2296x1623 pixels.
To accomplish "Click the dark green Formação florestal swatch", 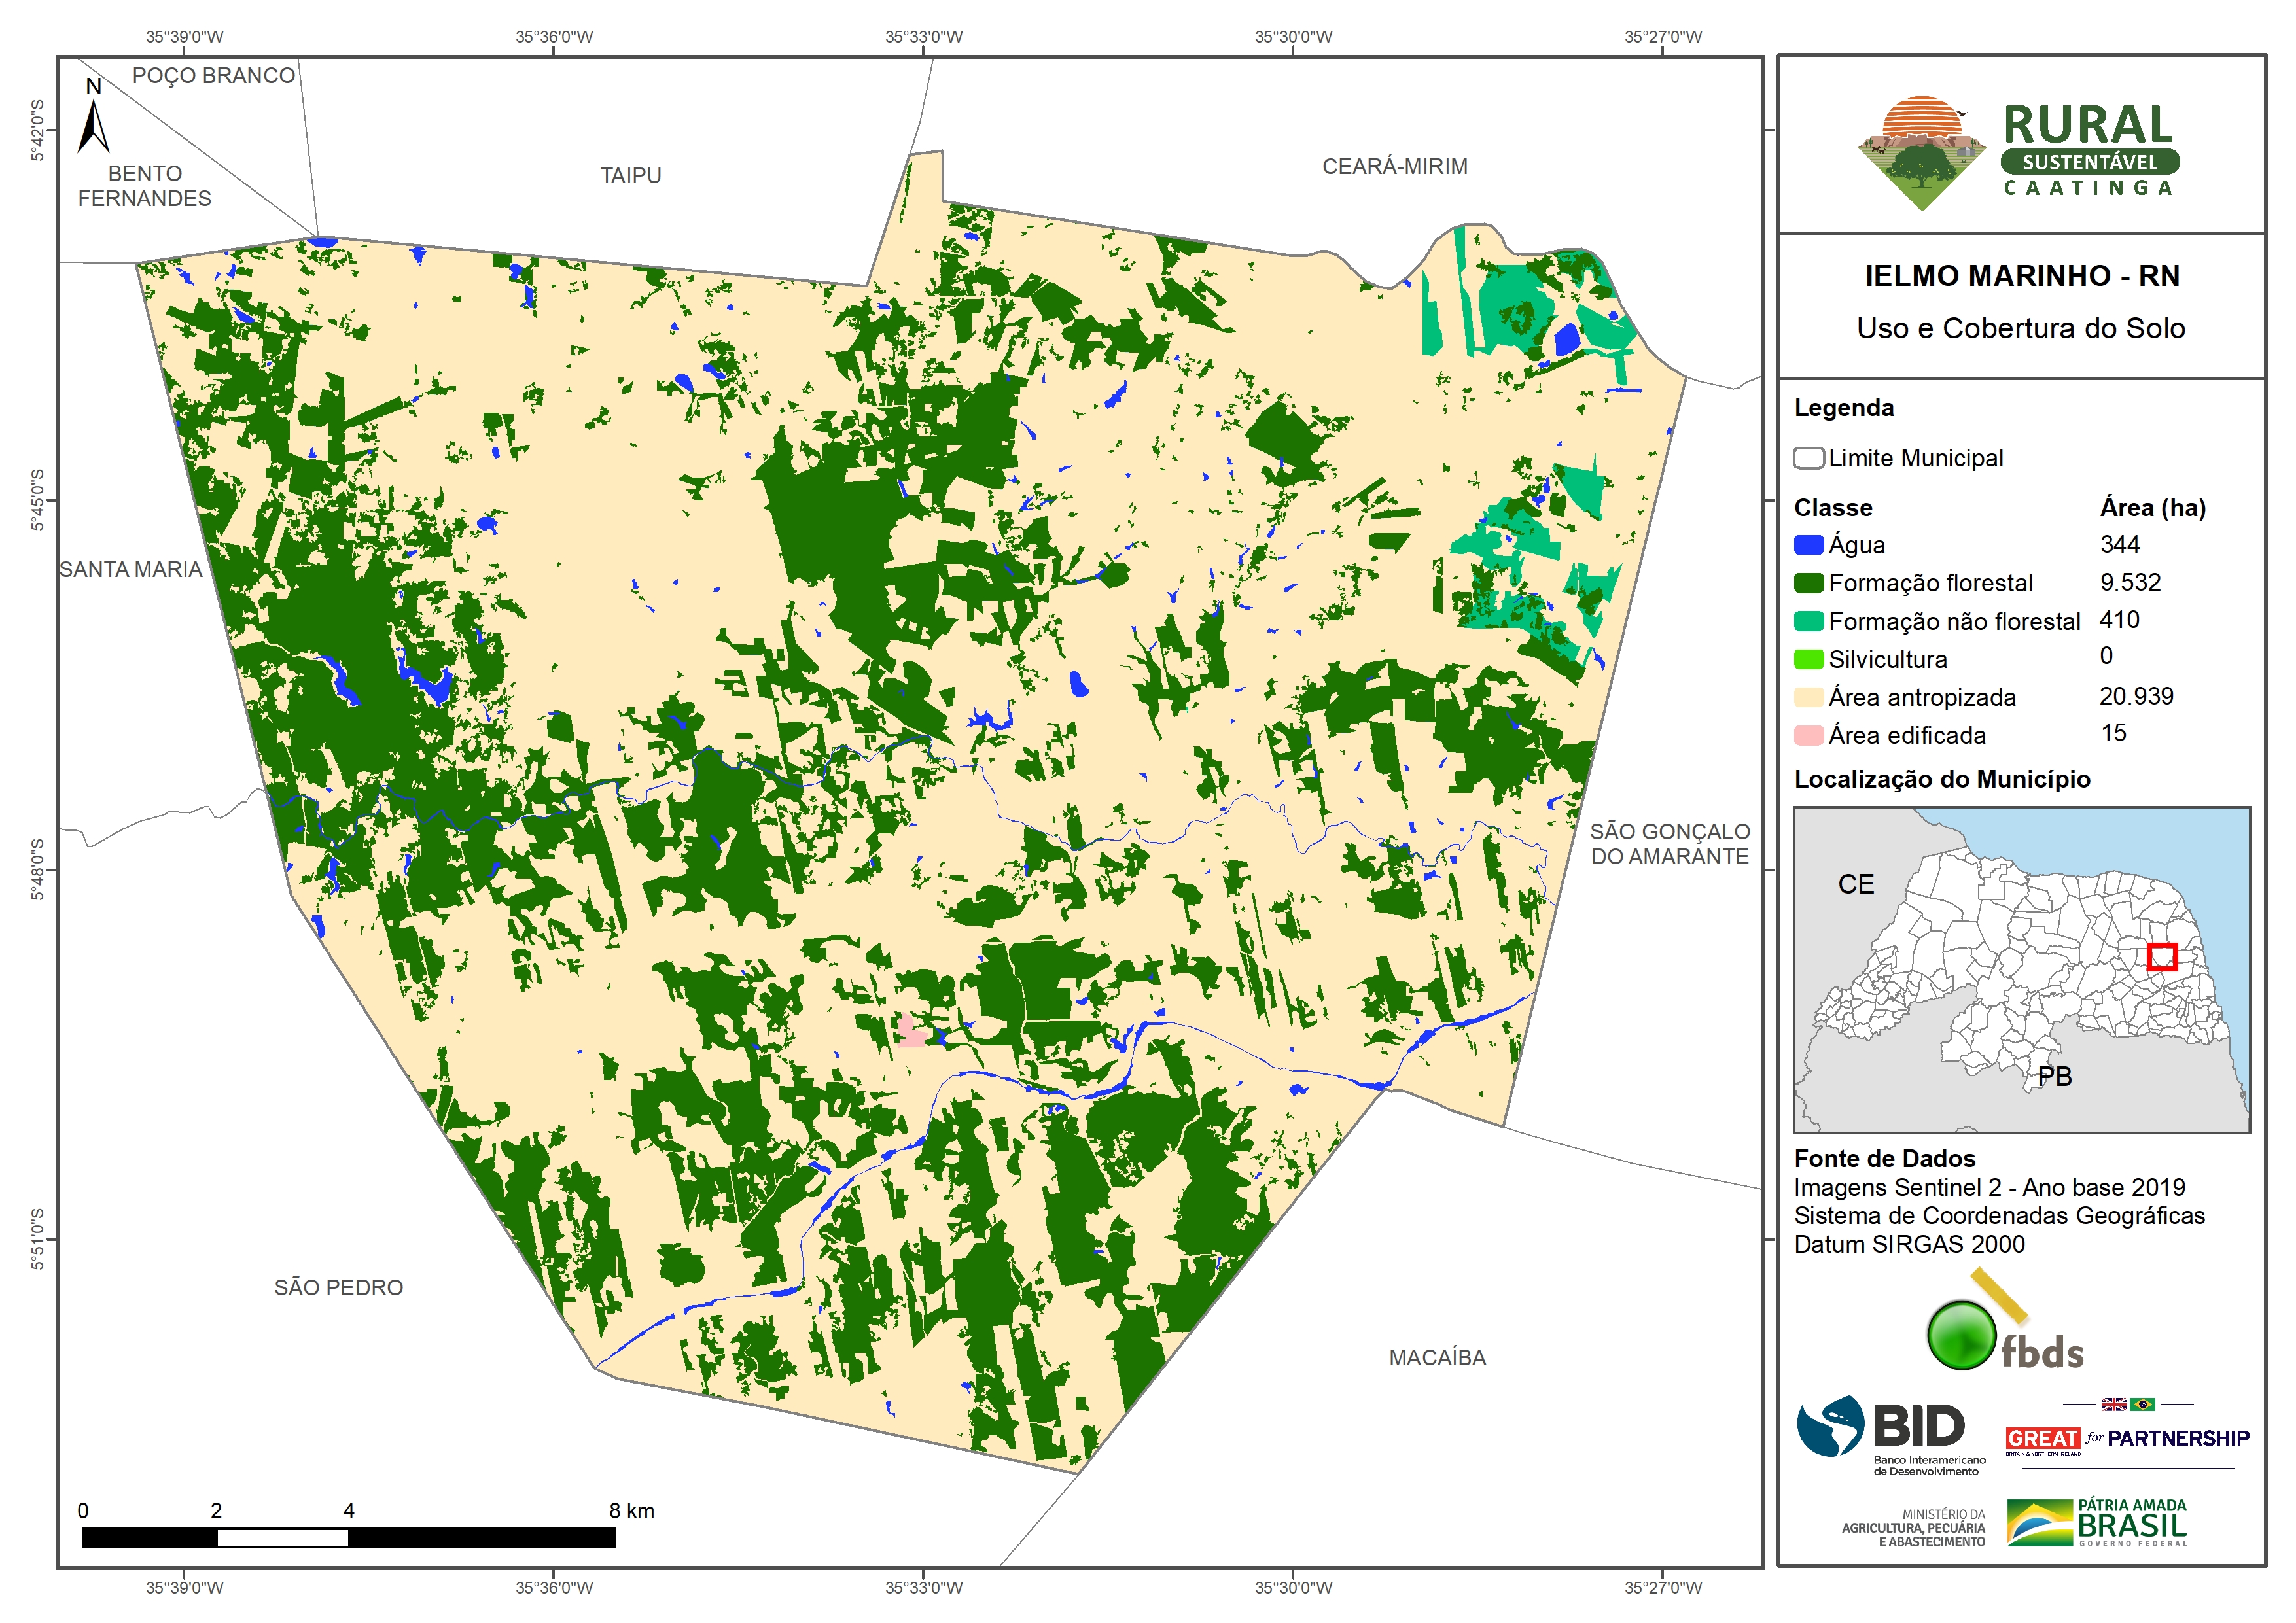I will click(1808, 583).
